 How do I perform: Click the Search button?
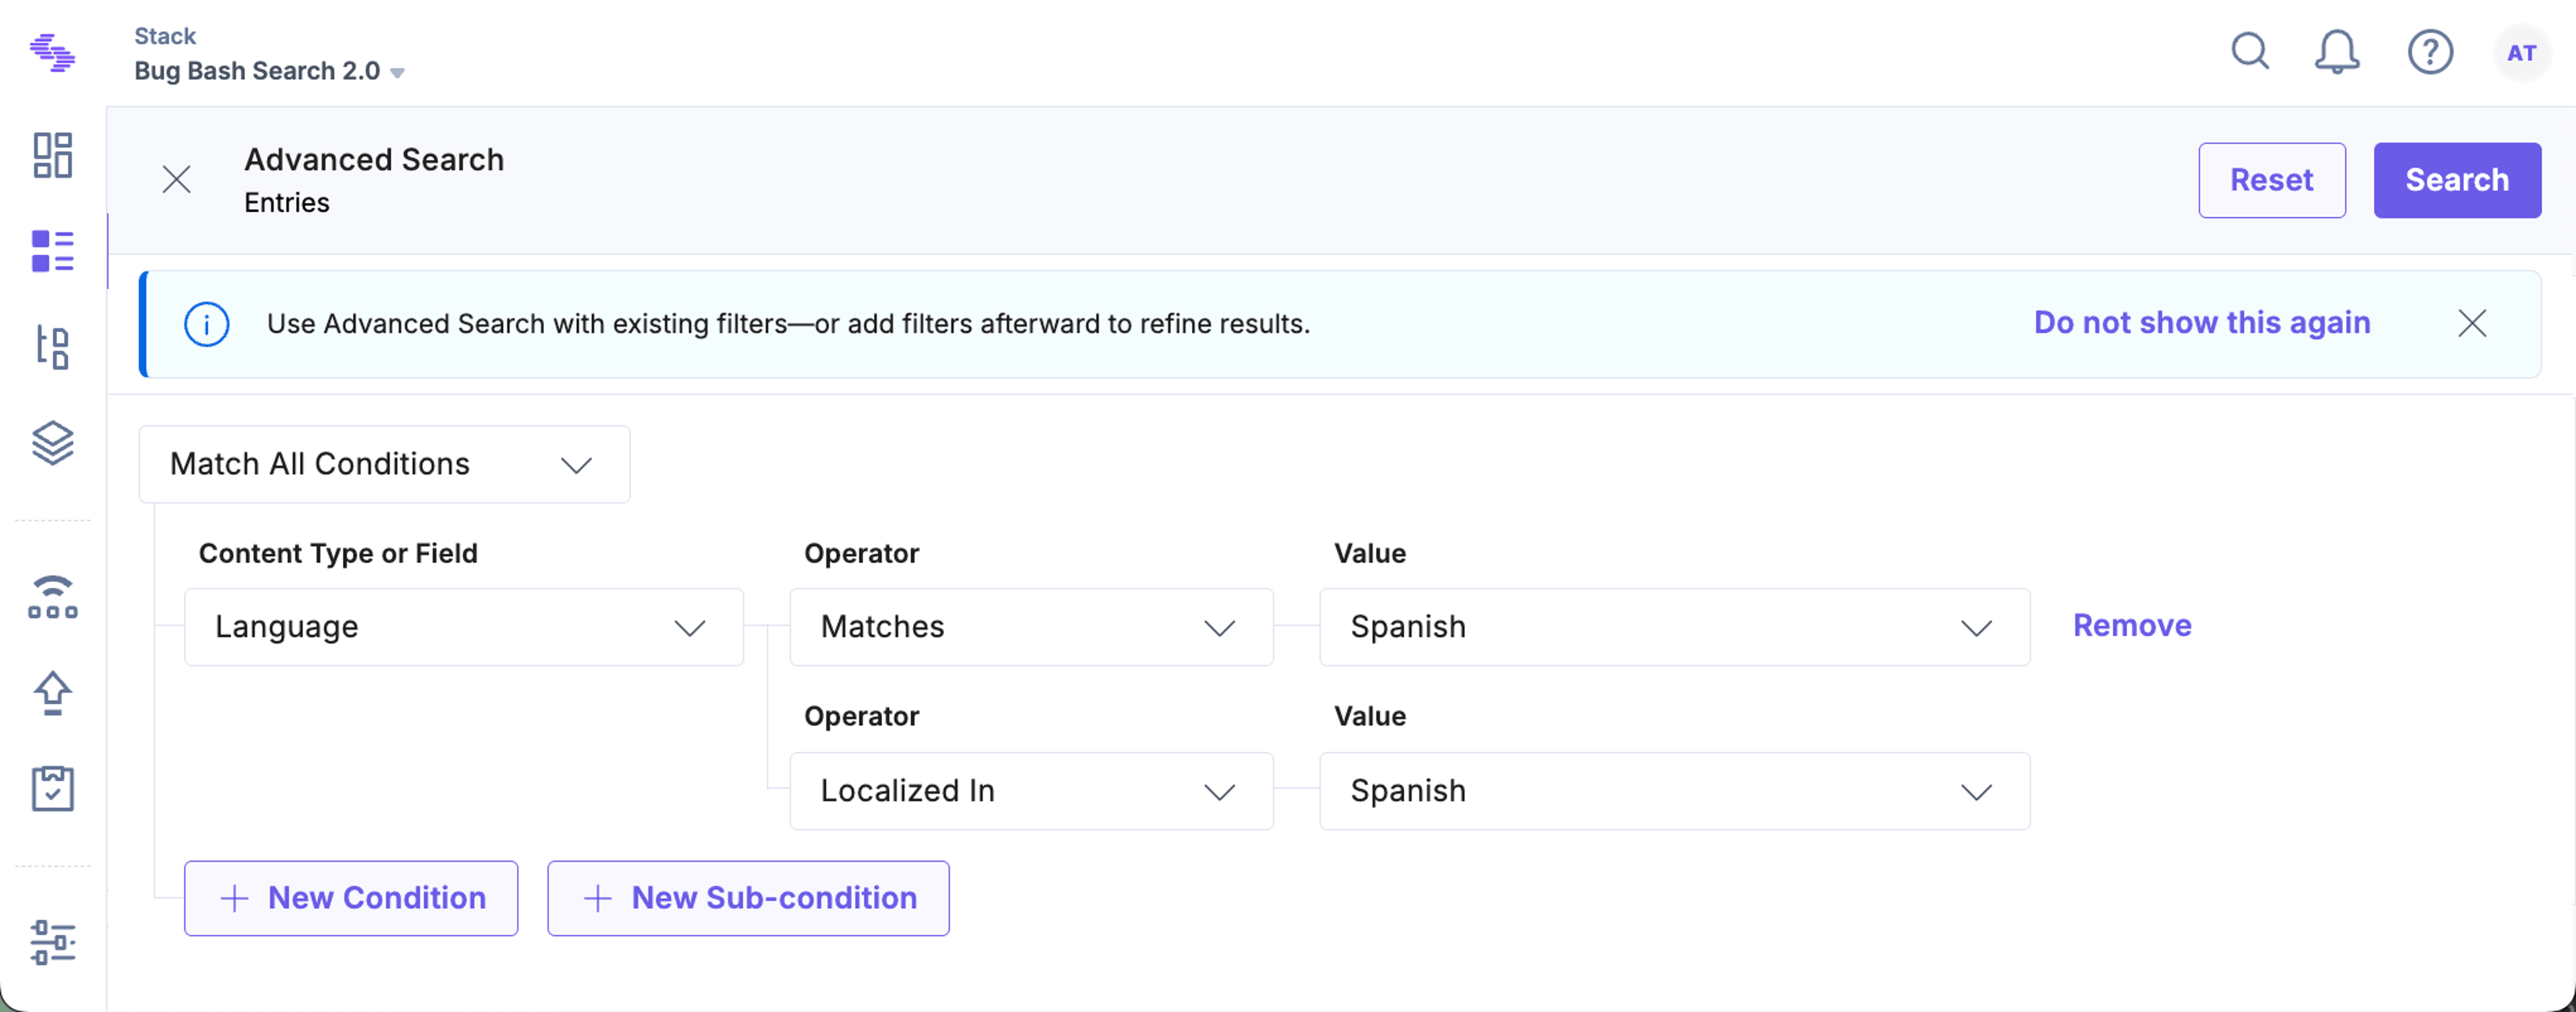coord(2457,180)
